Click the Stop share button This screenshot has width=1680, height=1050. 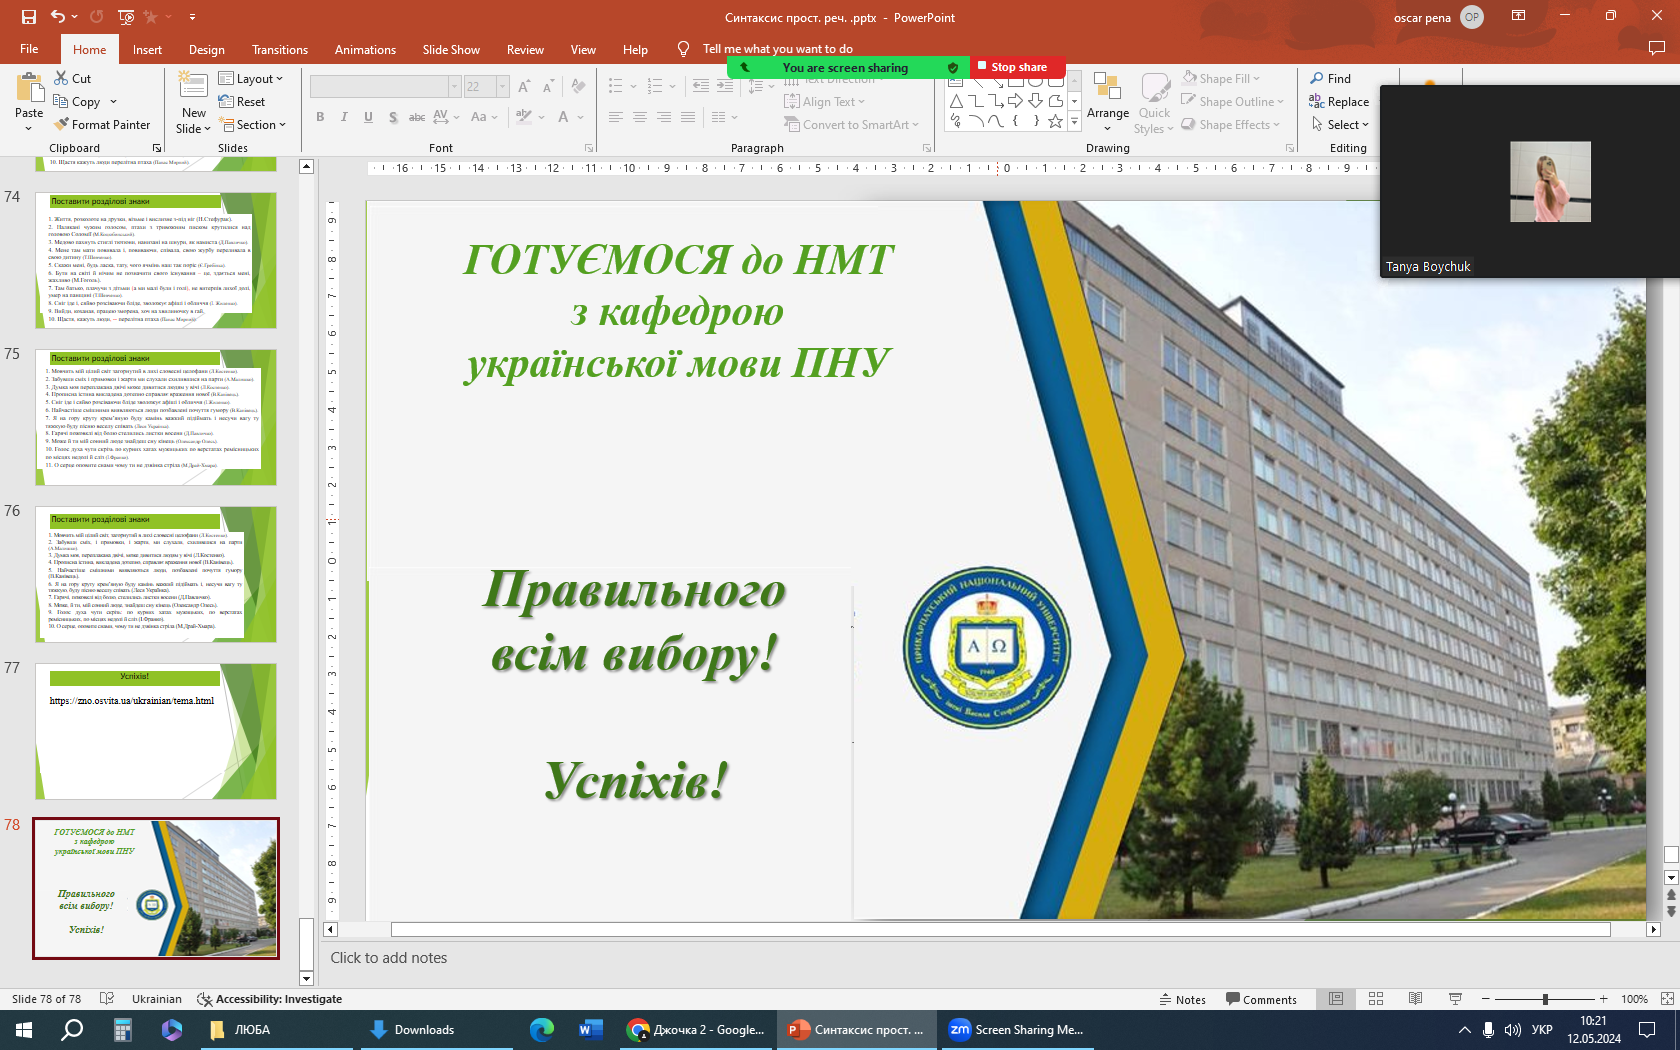coord(1018,67)
